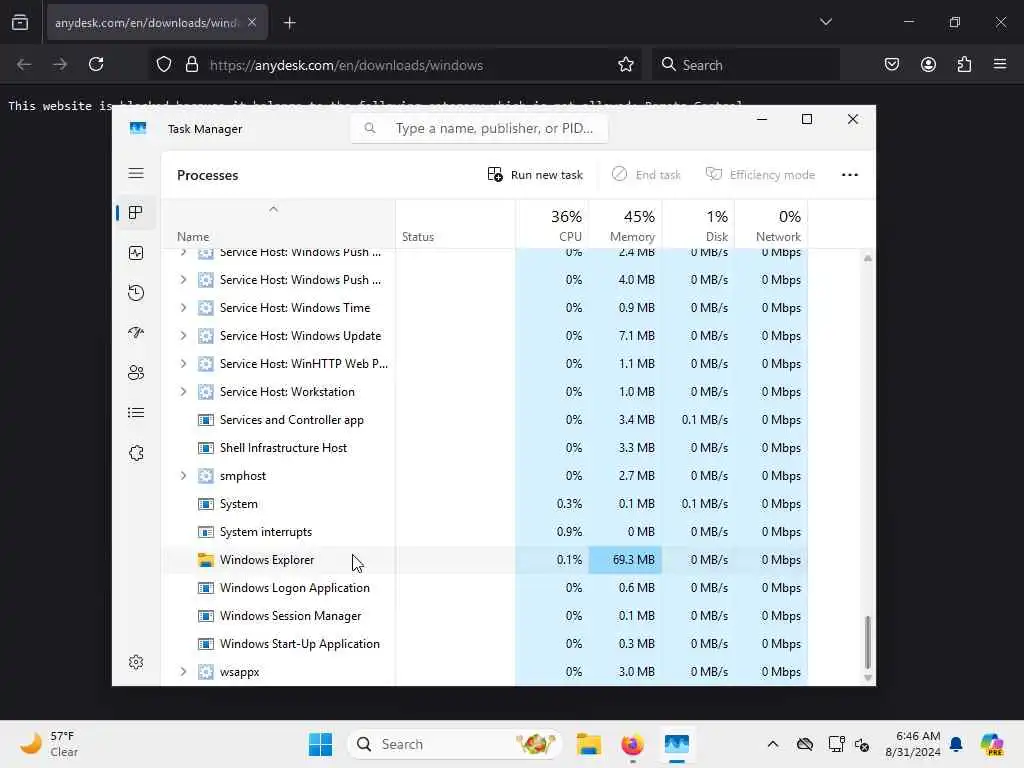The width and height of the screenshot is (1024, 768).
Task: Sort by the Network column header
Action: point(771,224)
